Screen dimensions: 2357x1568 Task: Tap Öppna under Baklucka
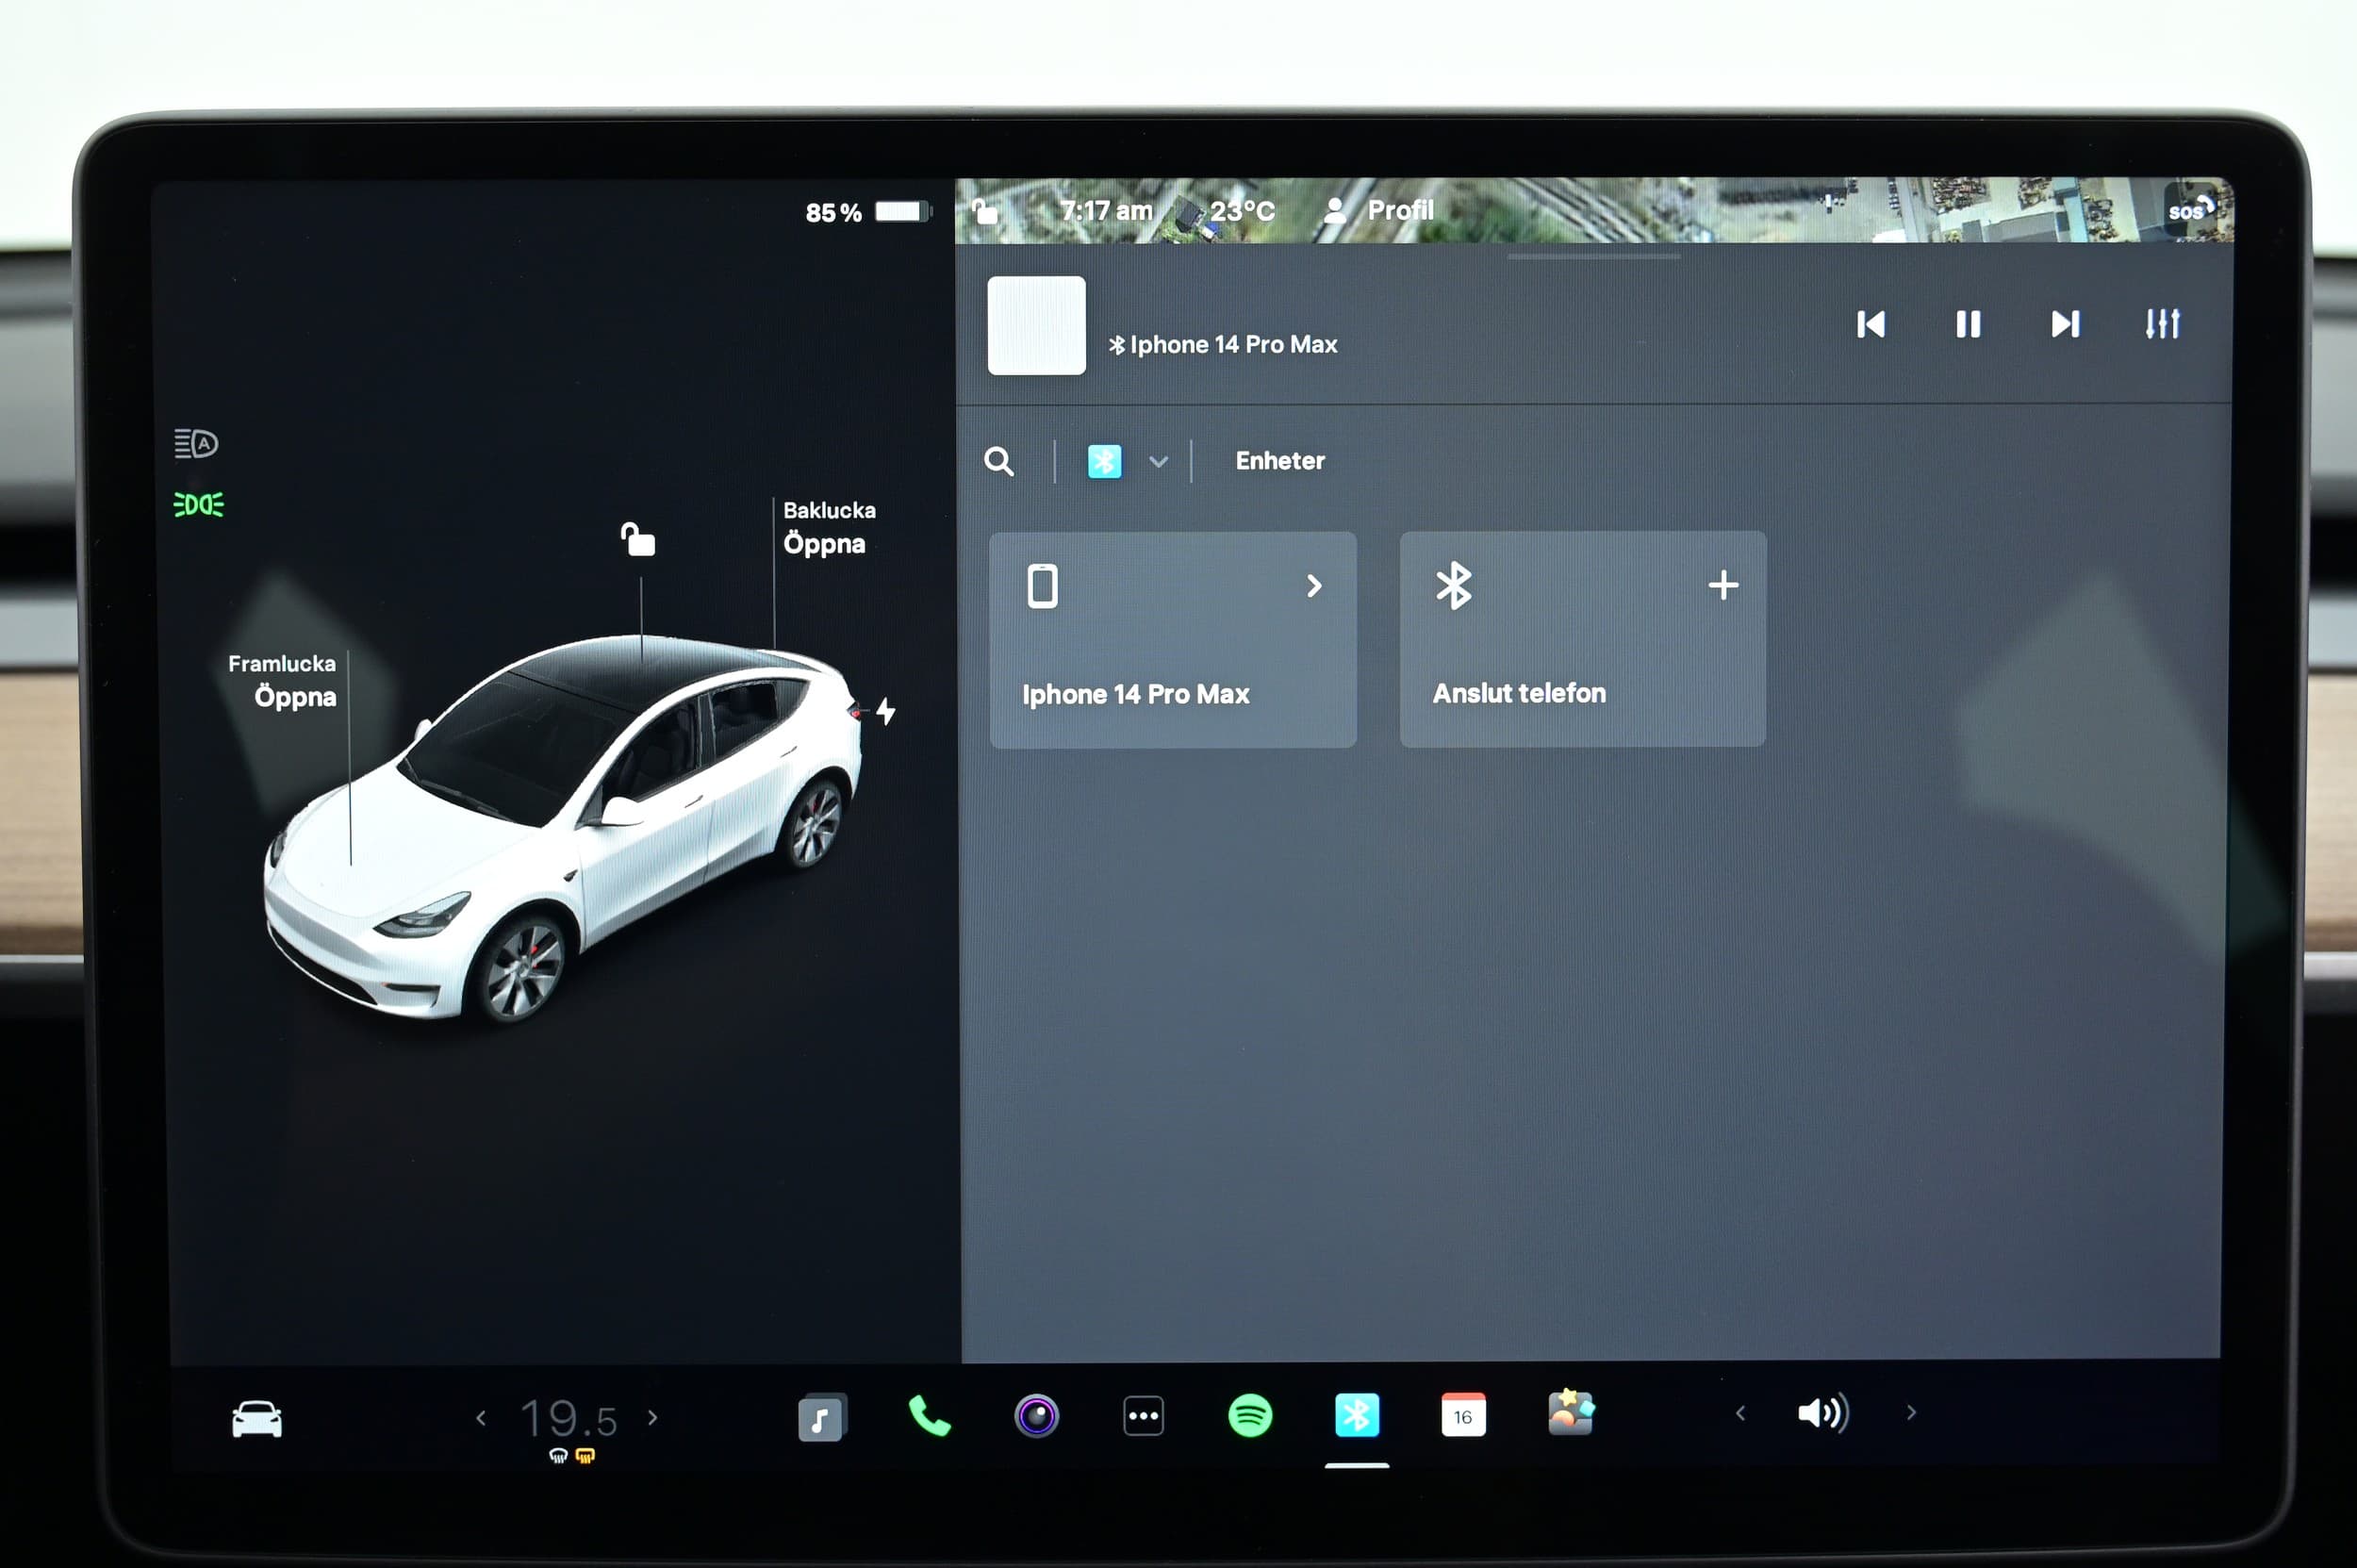point(824,544)
